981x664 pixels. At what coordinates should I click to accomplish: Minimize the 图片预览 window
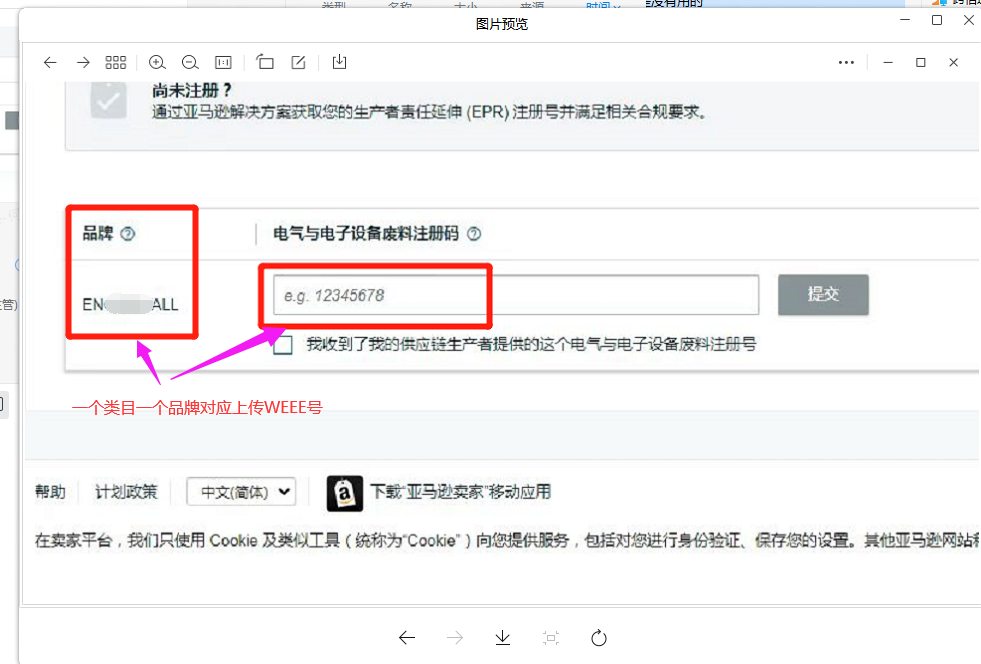click(905, 20)
